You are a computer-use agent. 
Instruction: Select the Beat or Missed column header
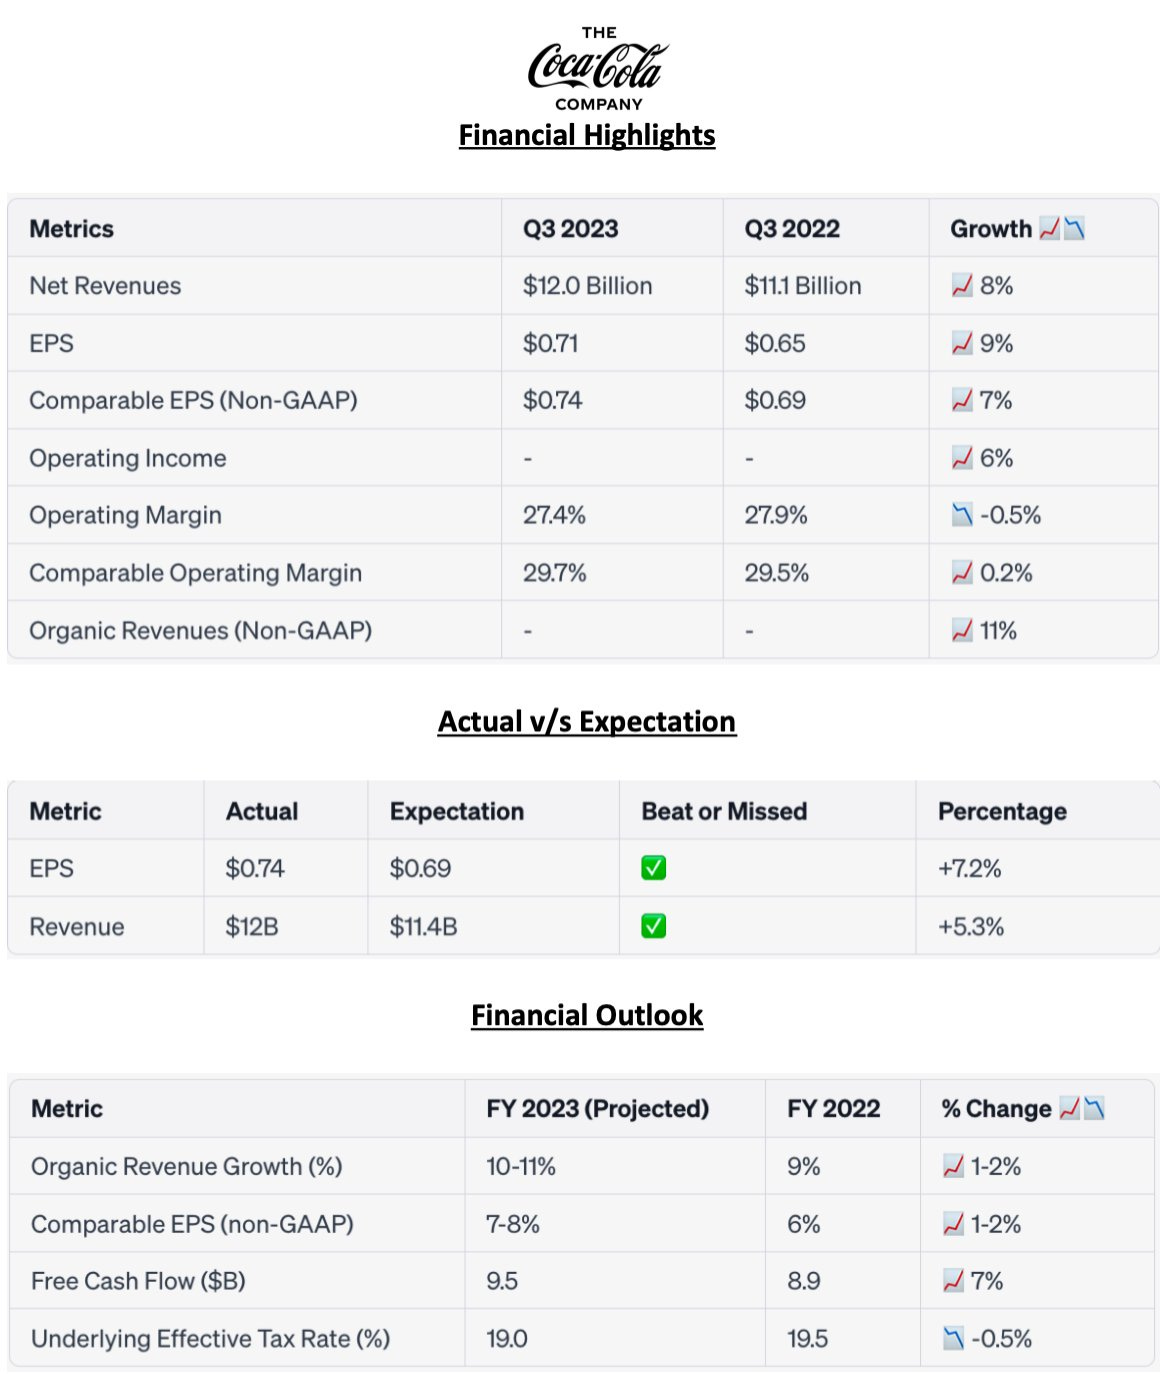[724, 811]
